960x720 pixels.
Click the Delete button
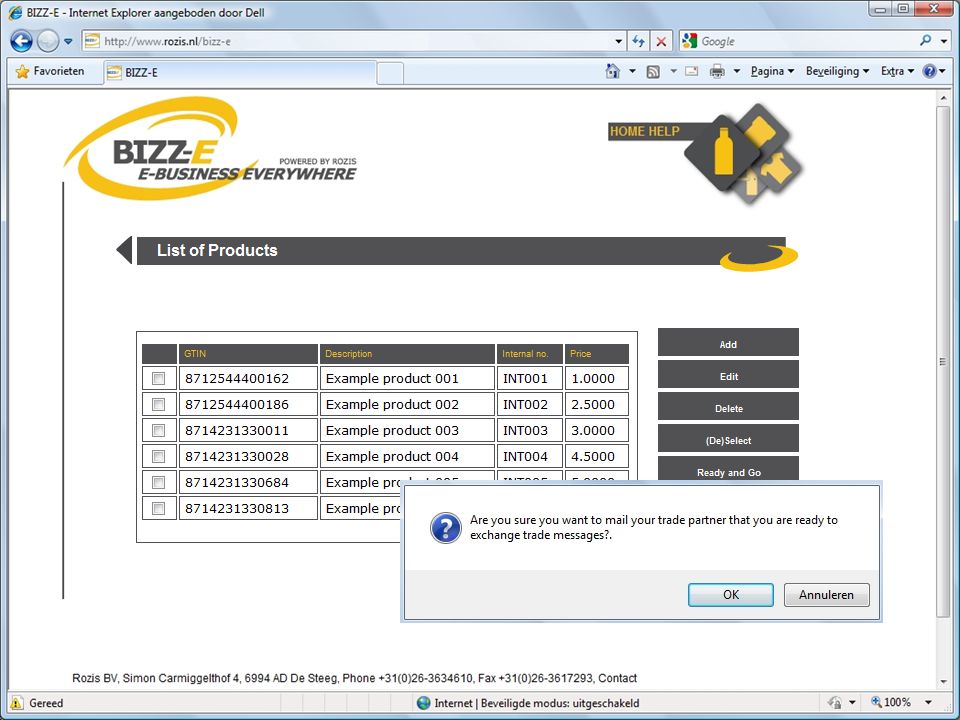(728, 406)
